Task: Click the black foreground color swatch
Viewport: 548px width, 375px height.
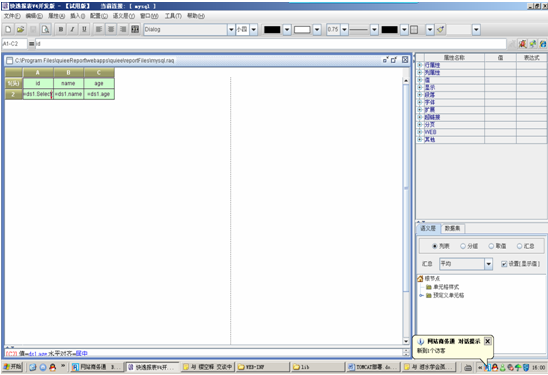Action: point(272,30)
